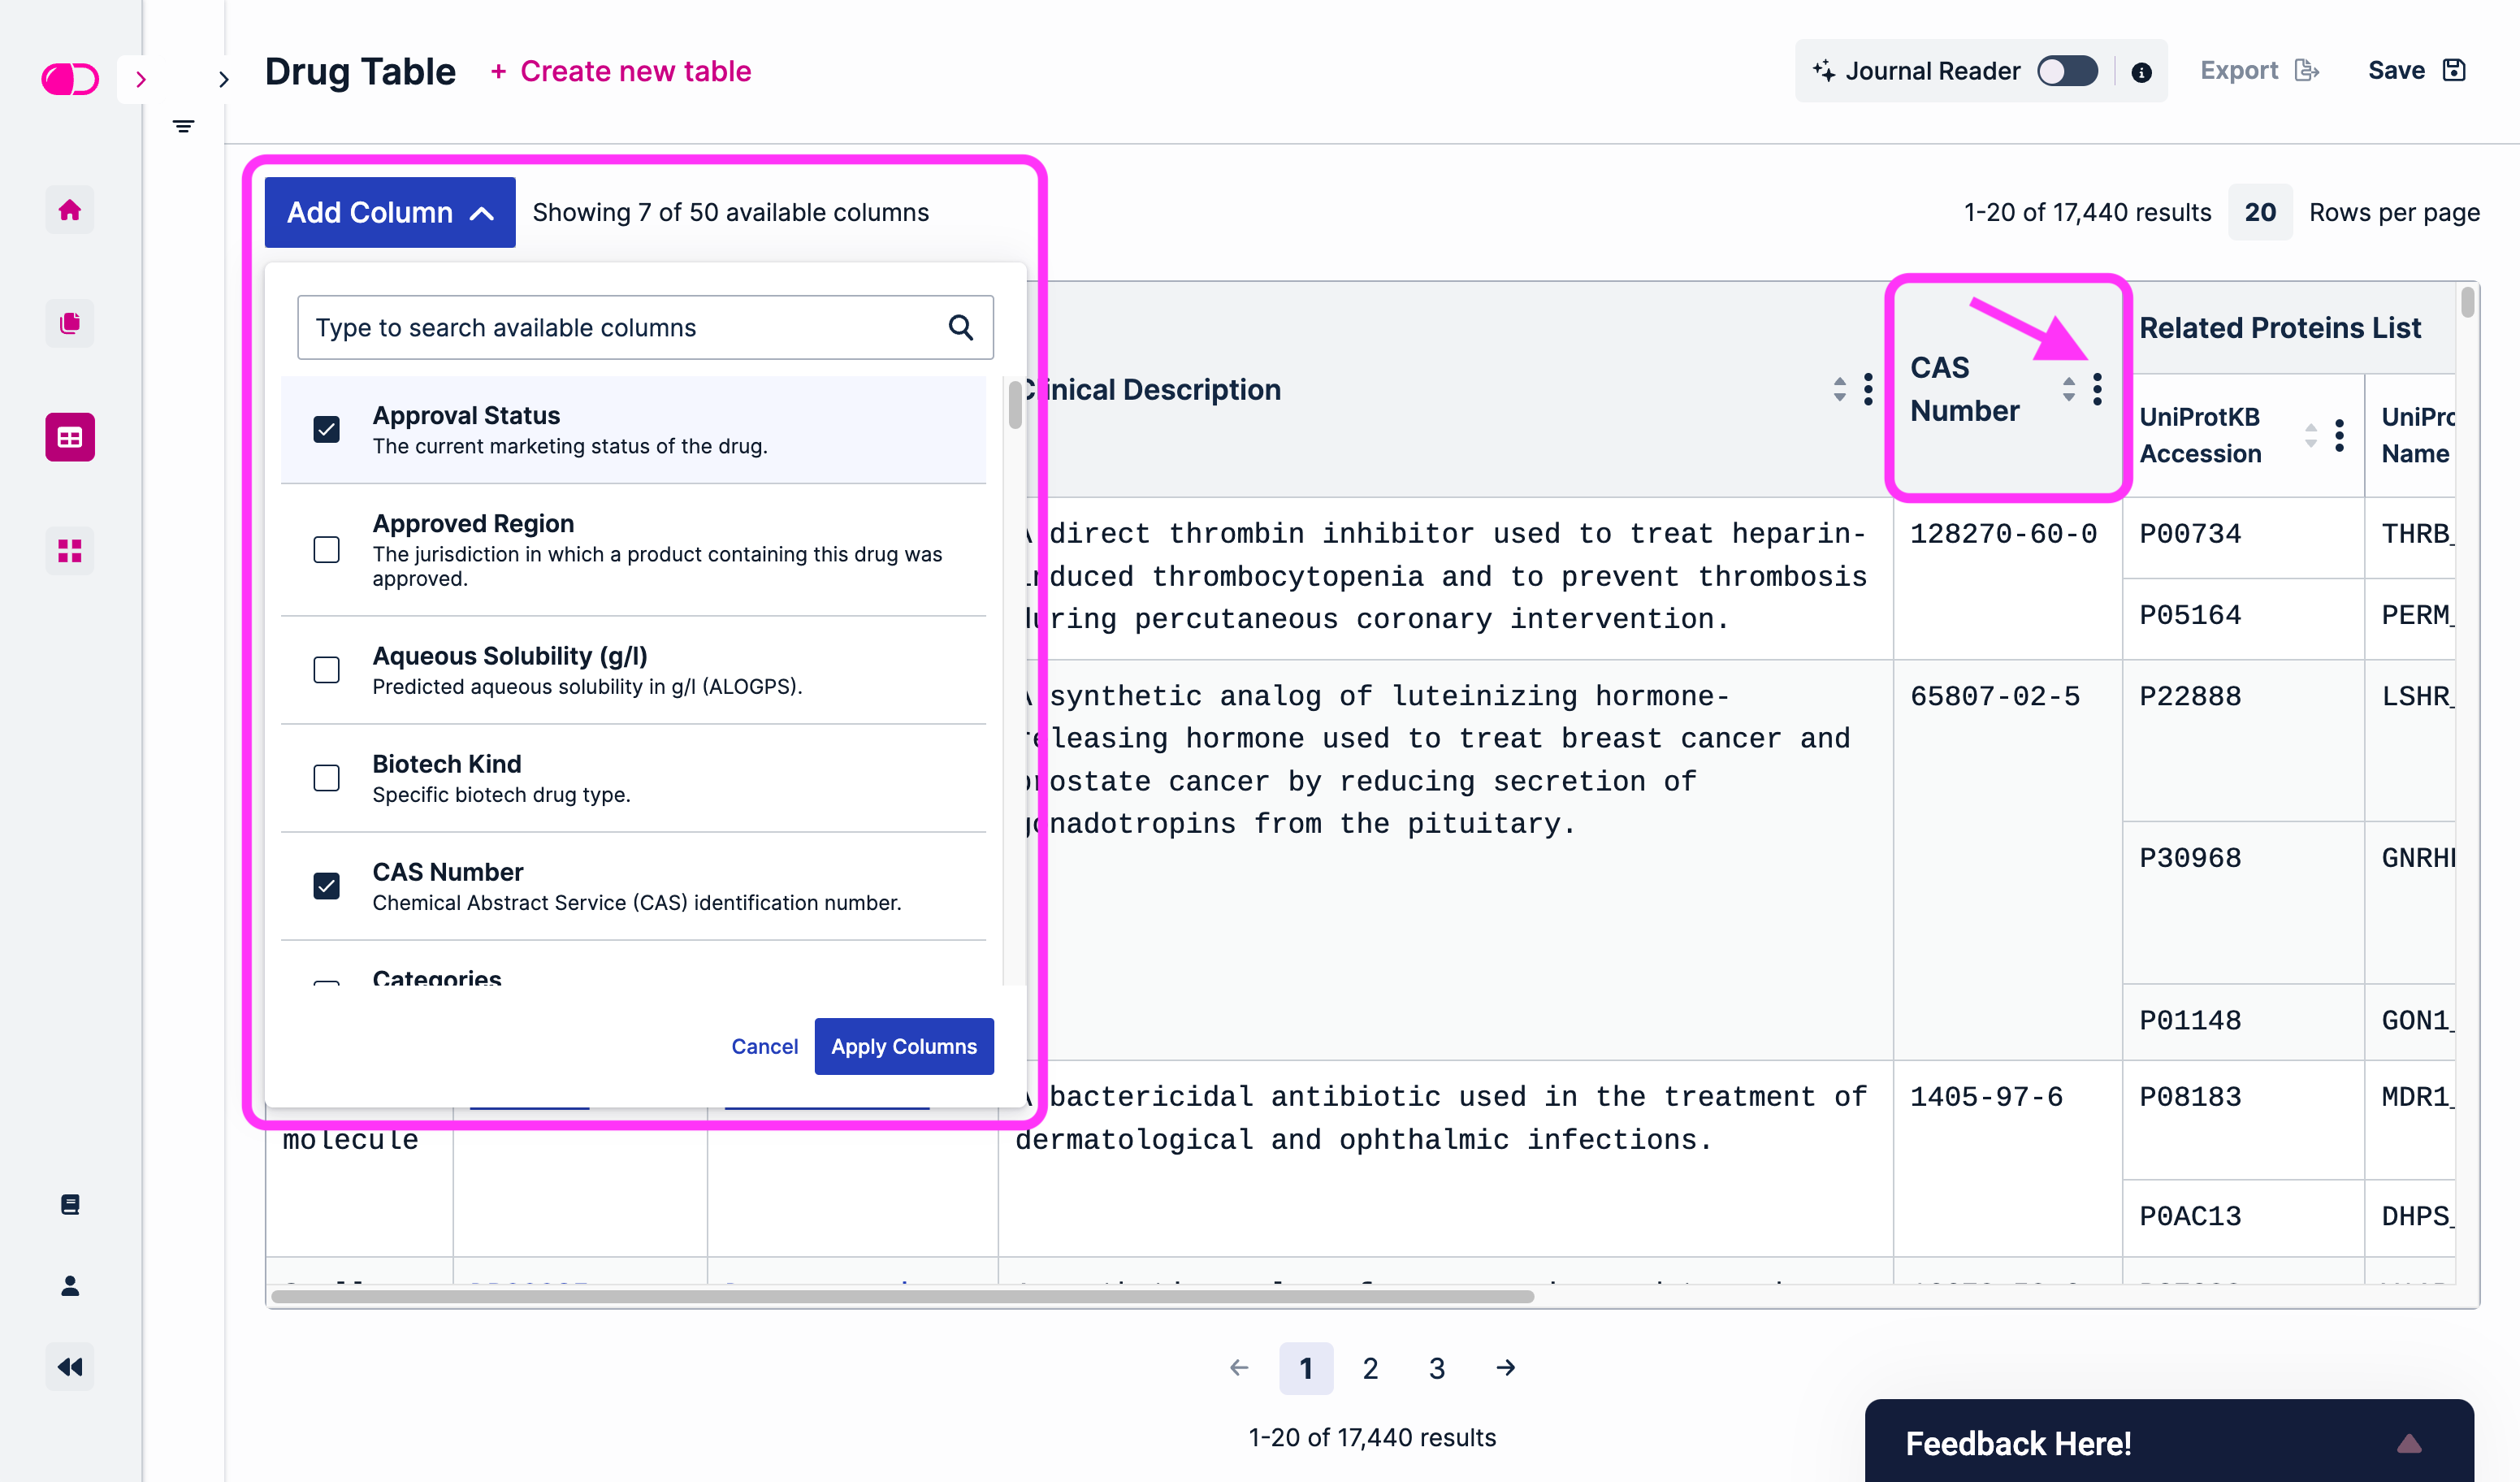Toggle the Journal Reader switch
Screen dimensions: 2520x1482
[x=2067, y=71]
